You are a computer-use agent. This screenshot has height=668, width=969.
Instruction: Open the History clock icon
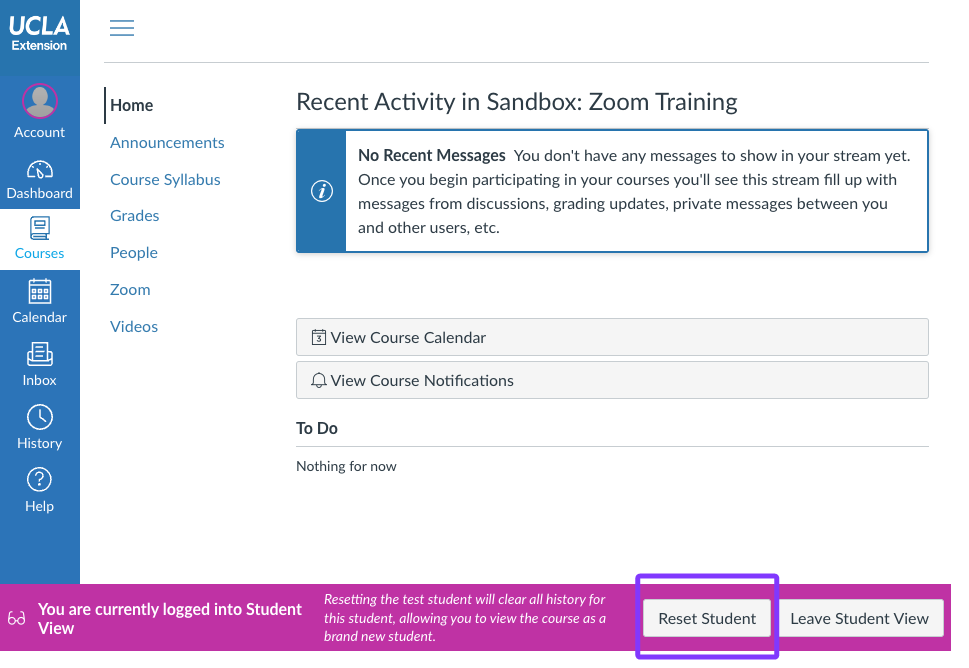tap(40, 417)
